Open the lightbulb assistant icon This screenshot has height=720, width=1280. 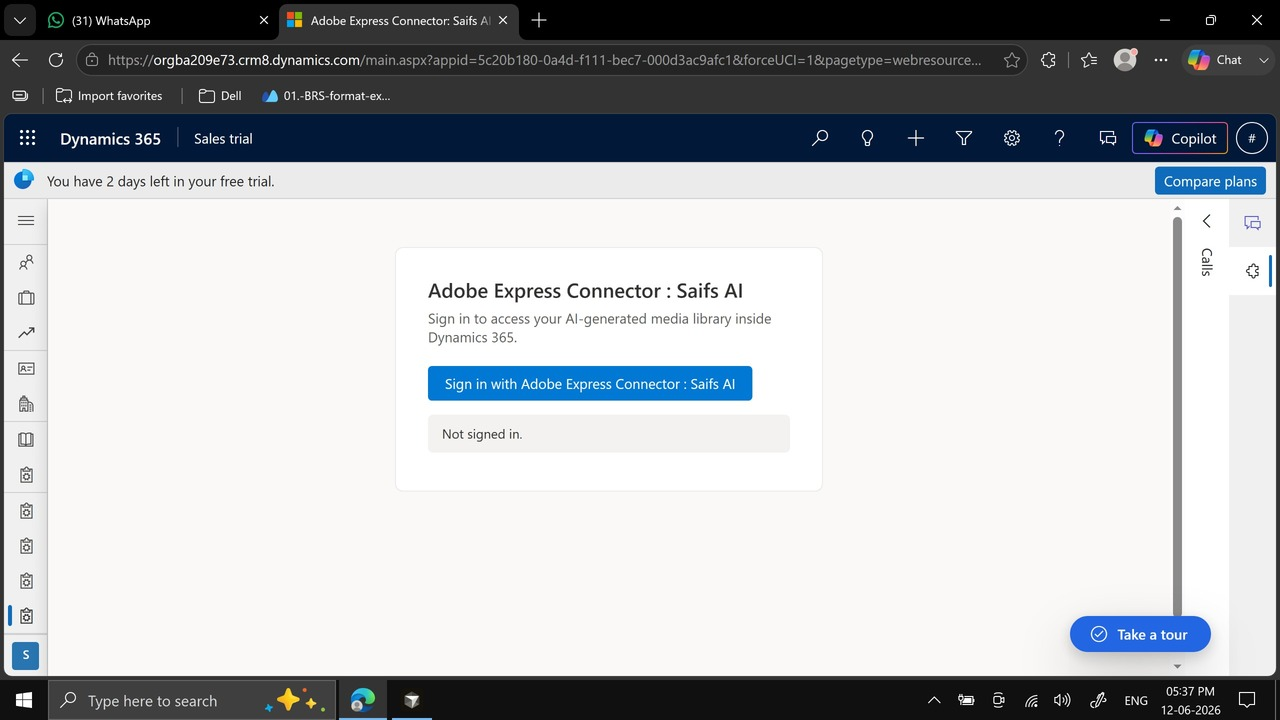pyautogui.click(x=868, y=139)
